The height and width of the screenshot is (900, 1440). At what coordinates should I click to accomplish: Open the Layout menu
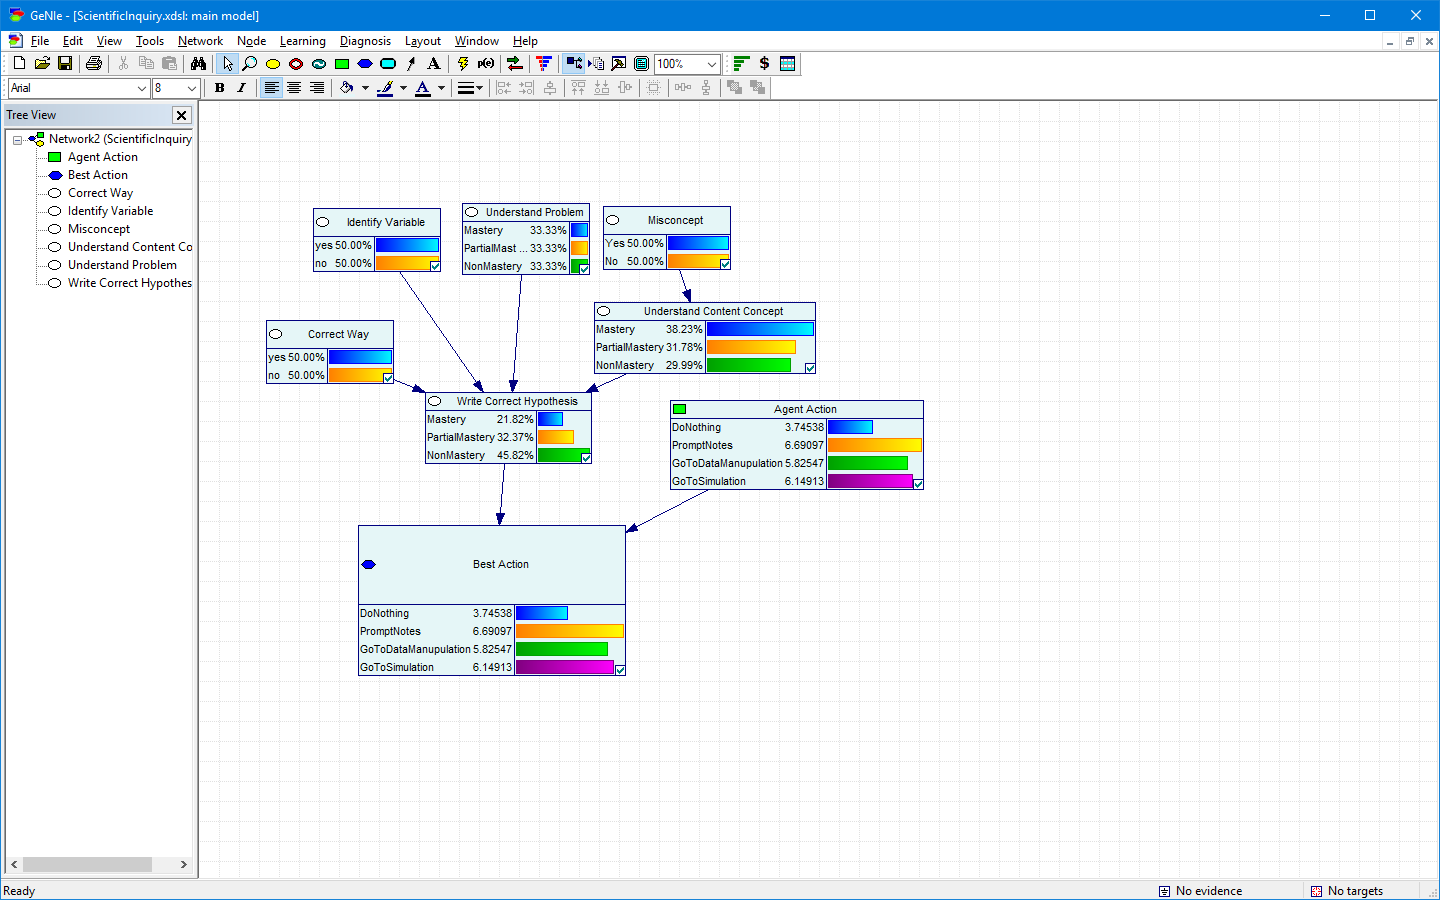(422, 41)
